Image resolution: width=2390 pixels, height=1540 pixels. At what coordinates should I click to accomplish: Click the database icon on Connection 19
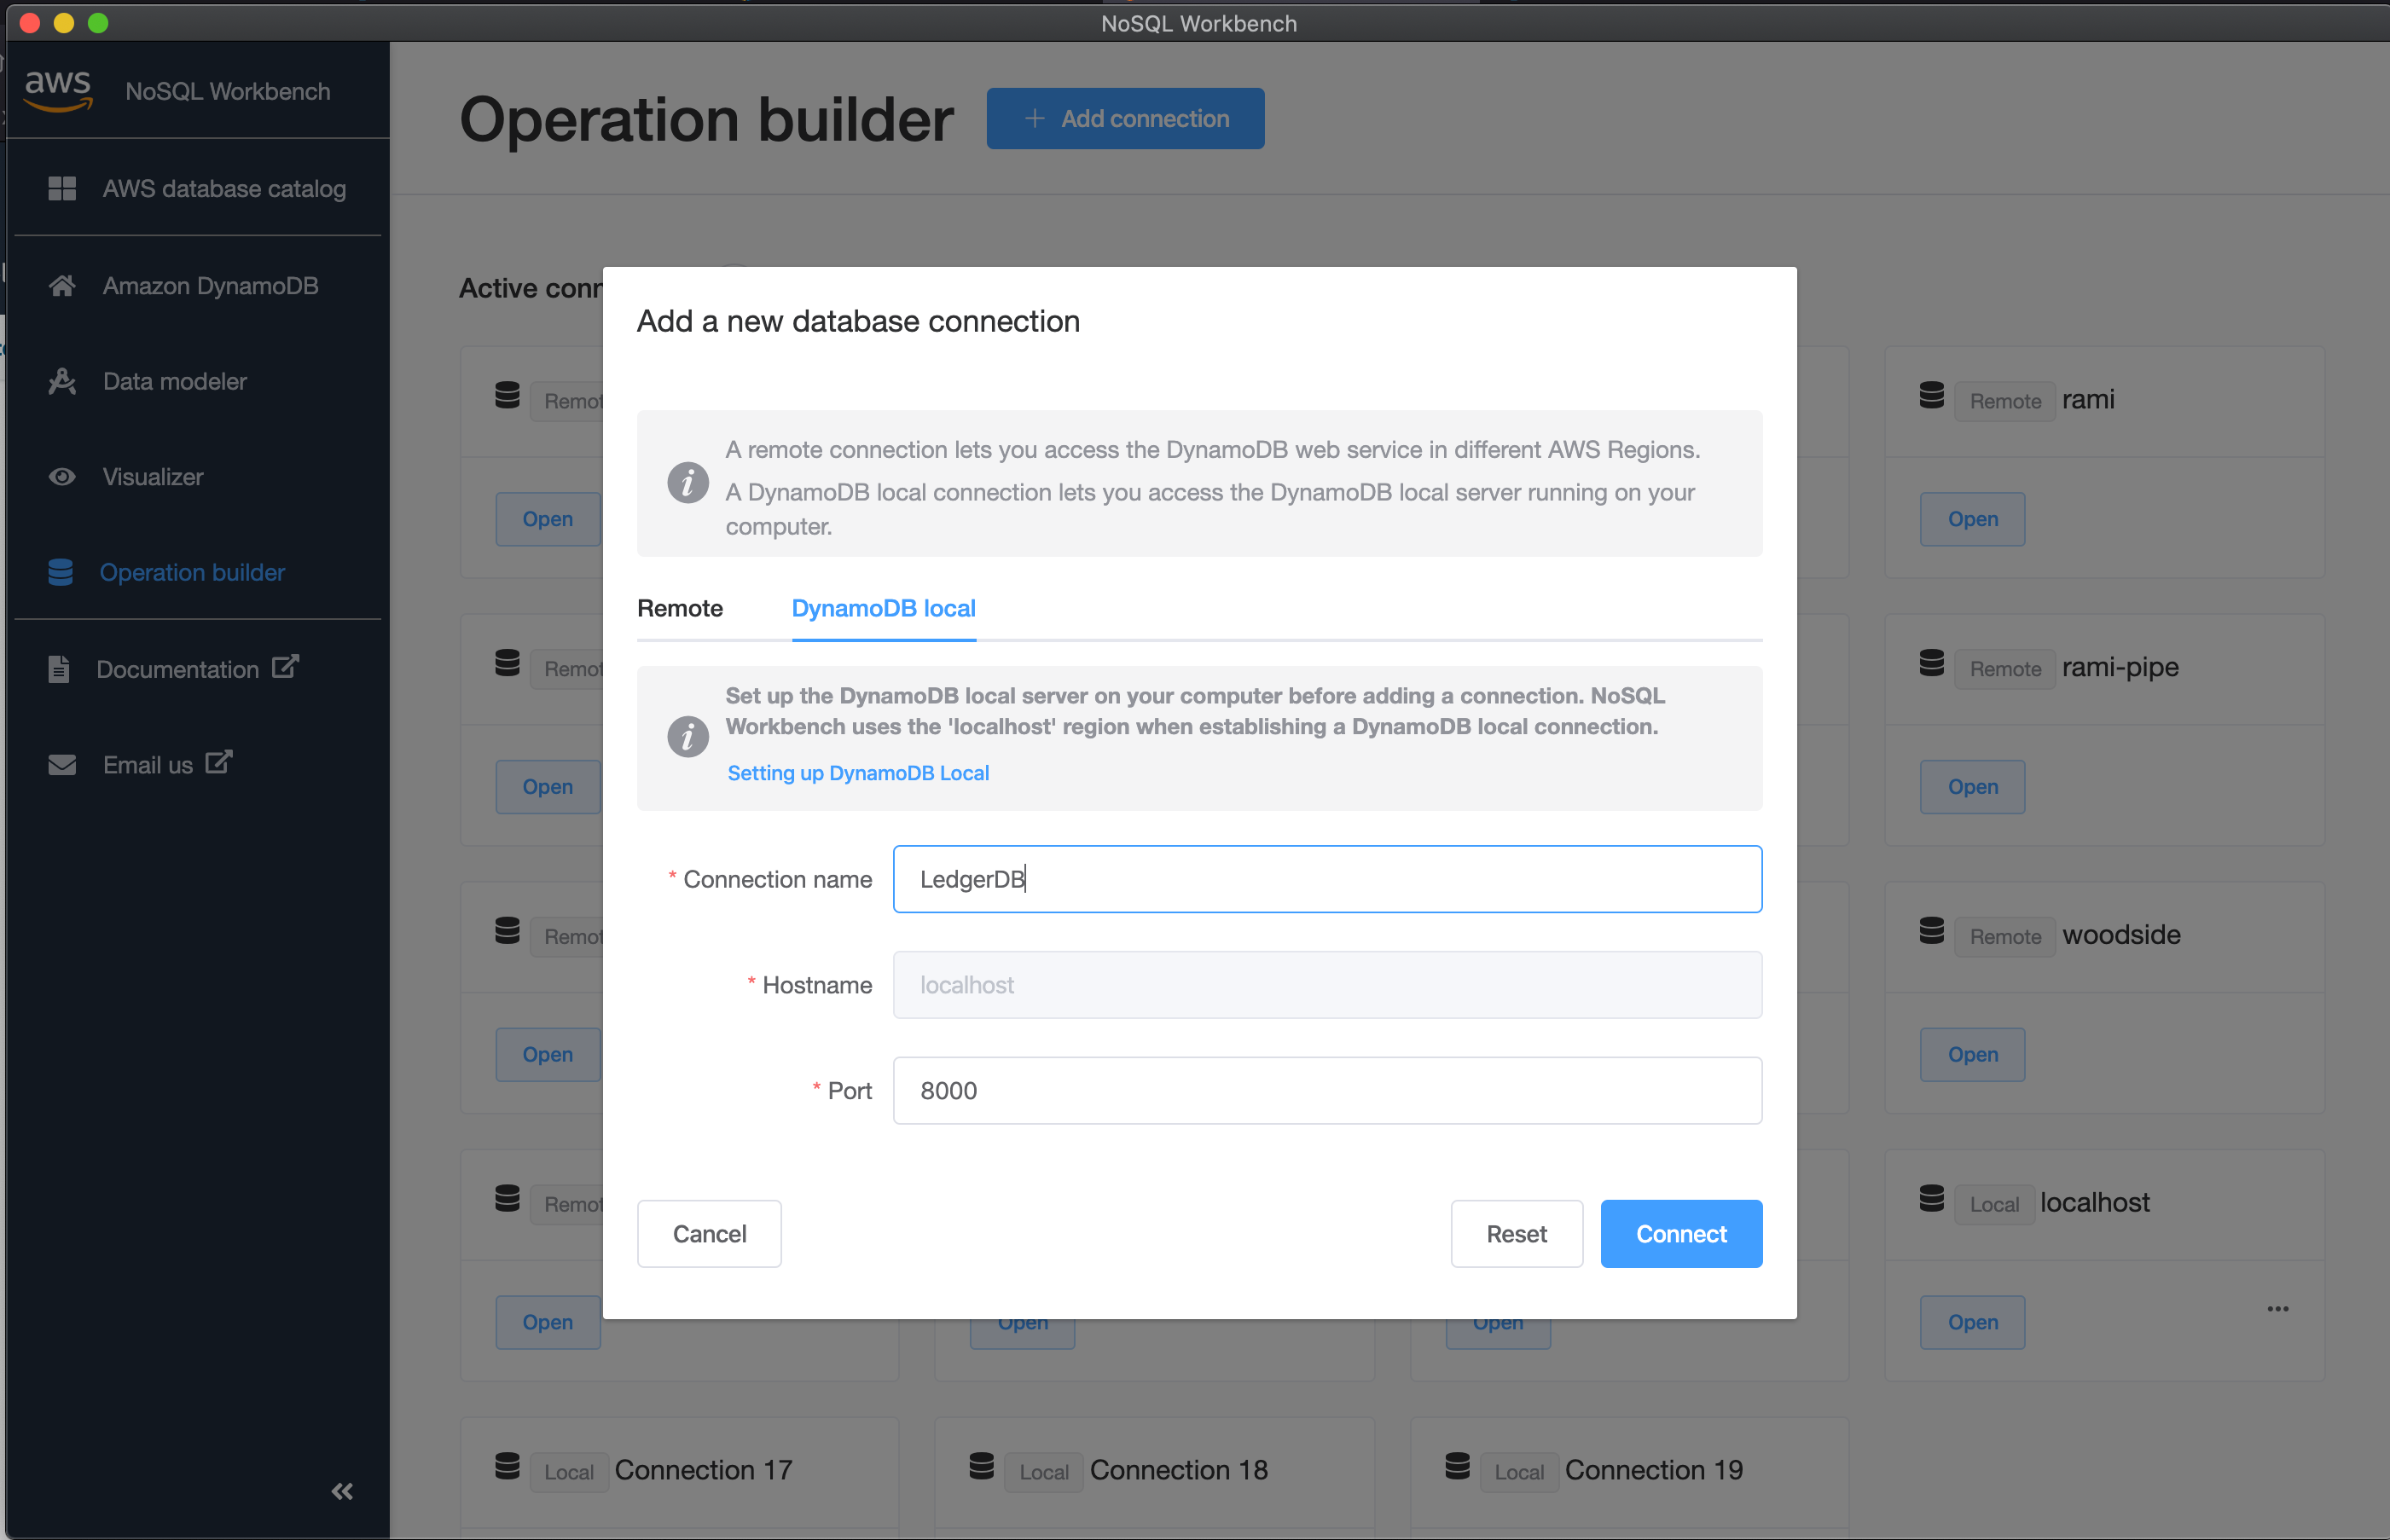click(x=1457, y=1466)
